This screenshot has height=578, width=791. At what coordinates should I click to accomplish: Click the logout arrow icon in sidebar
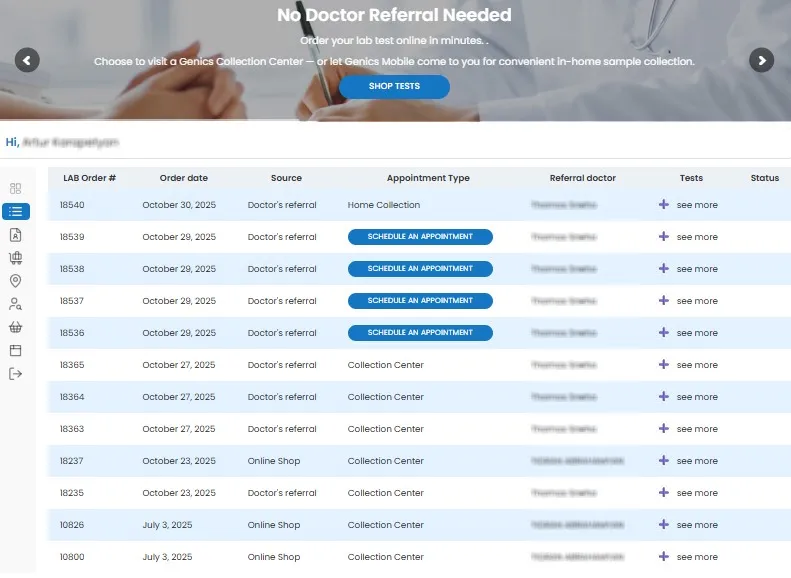tap(16, 374)
